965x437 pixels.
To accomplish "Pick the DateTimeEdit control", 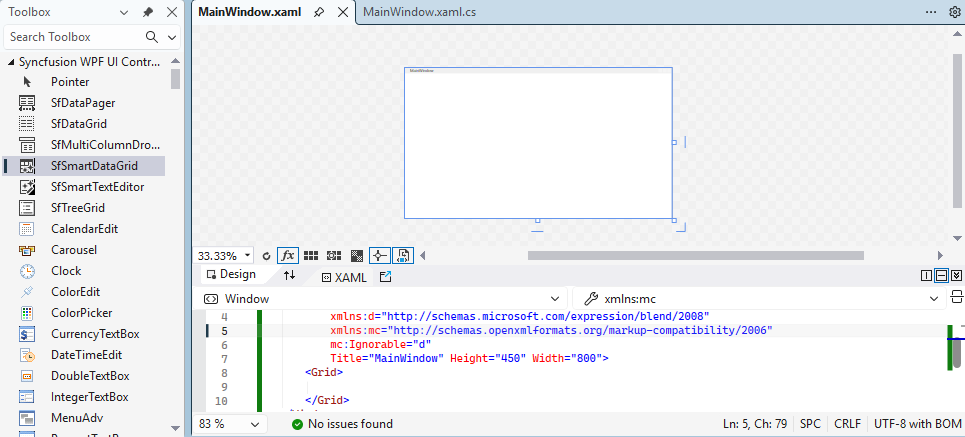I will pos(84,355).
